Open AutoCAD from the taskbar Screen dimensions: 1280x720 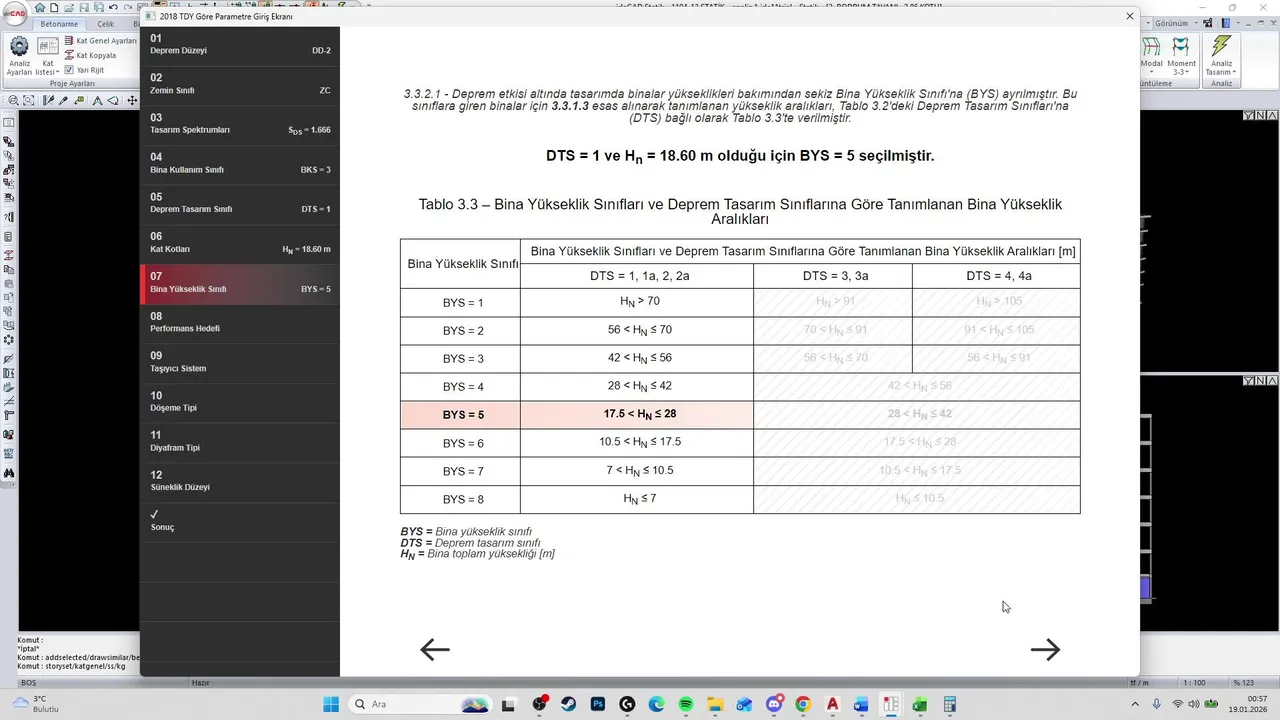point(832,704)
